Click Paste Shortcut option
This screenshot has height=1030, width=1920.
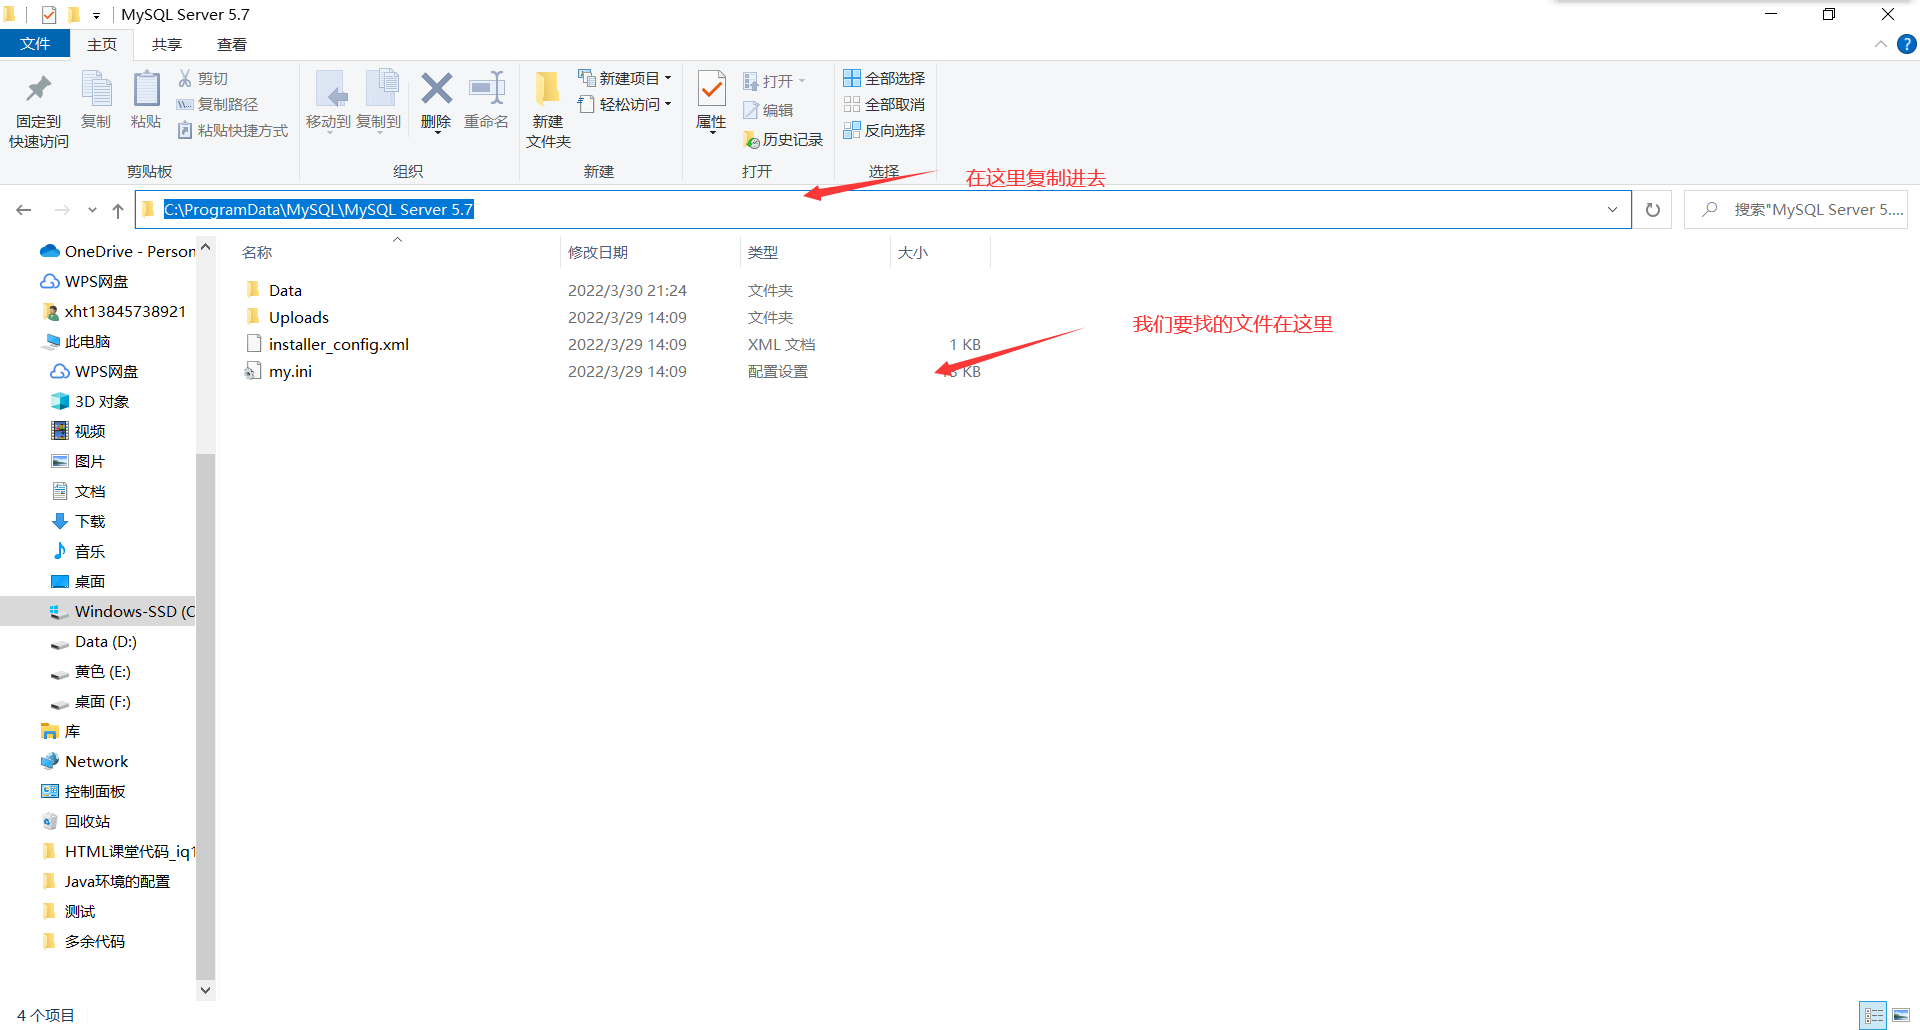pyautogui.click(x=232, y=130)
